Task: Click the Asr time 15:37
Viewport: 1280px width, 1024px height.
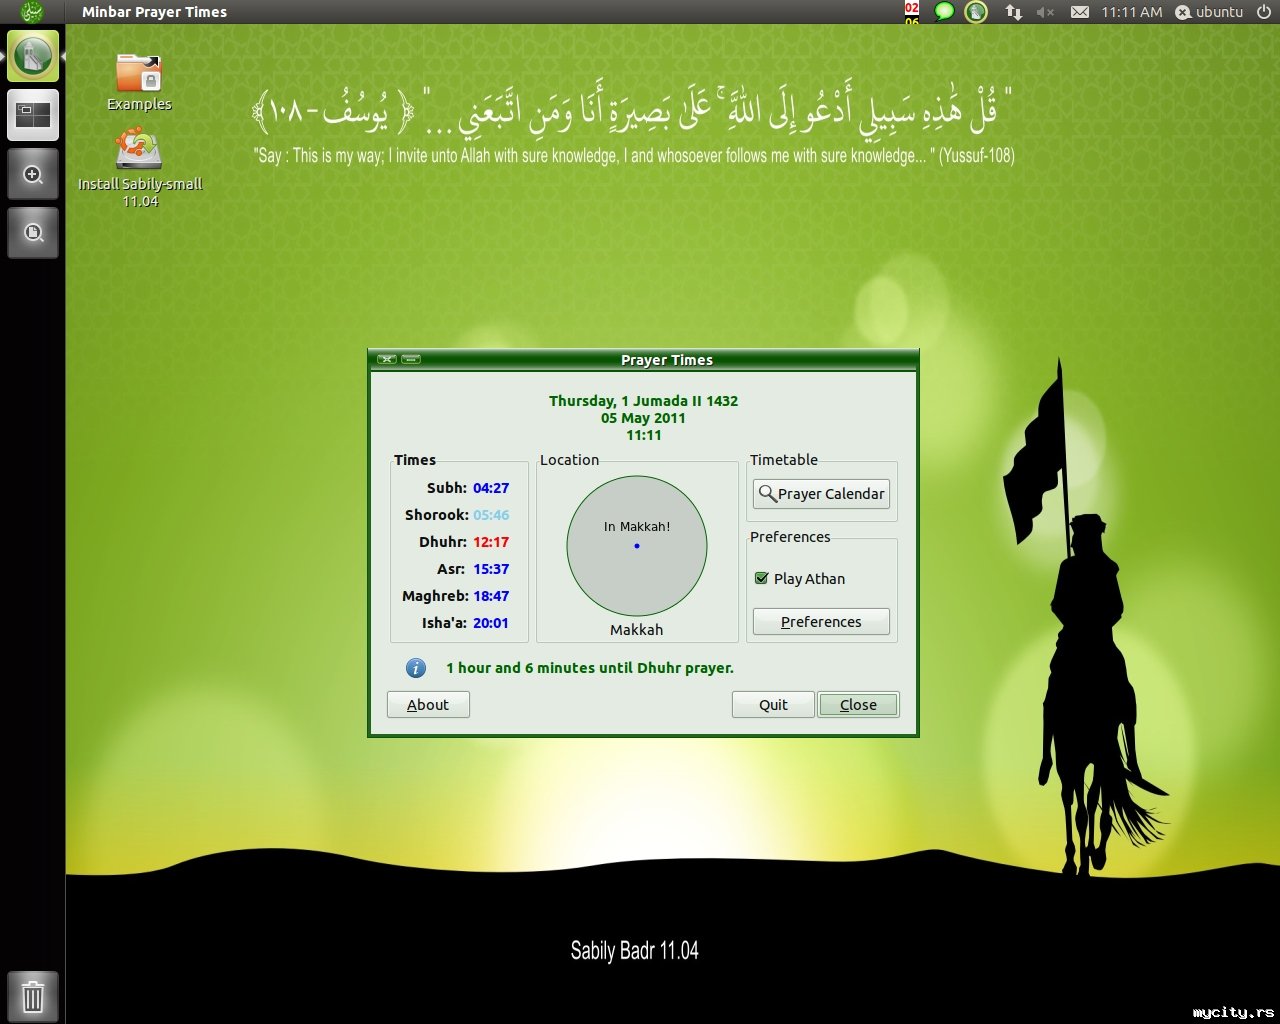Action: 491,569
